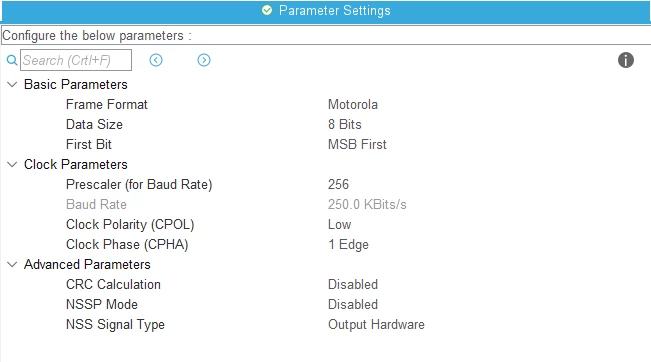
Task: Collapse the Basic Parameters group
Action: [12, 85]
